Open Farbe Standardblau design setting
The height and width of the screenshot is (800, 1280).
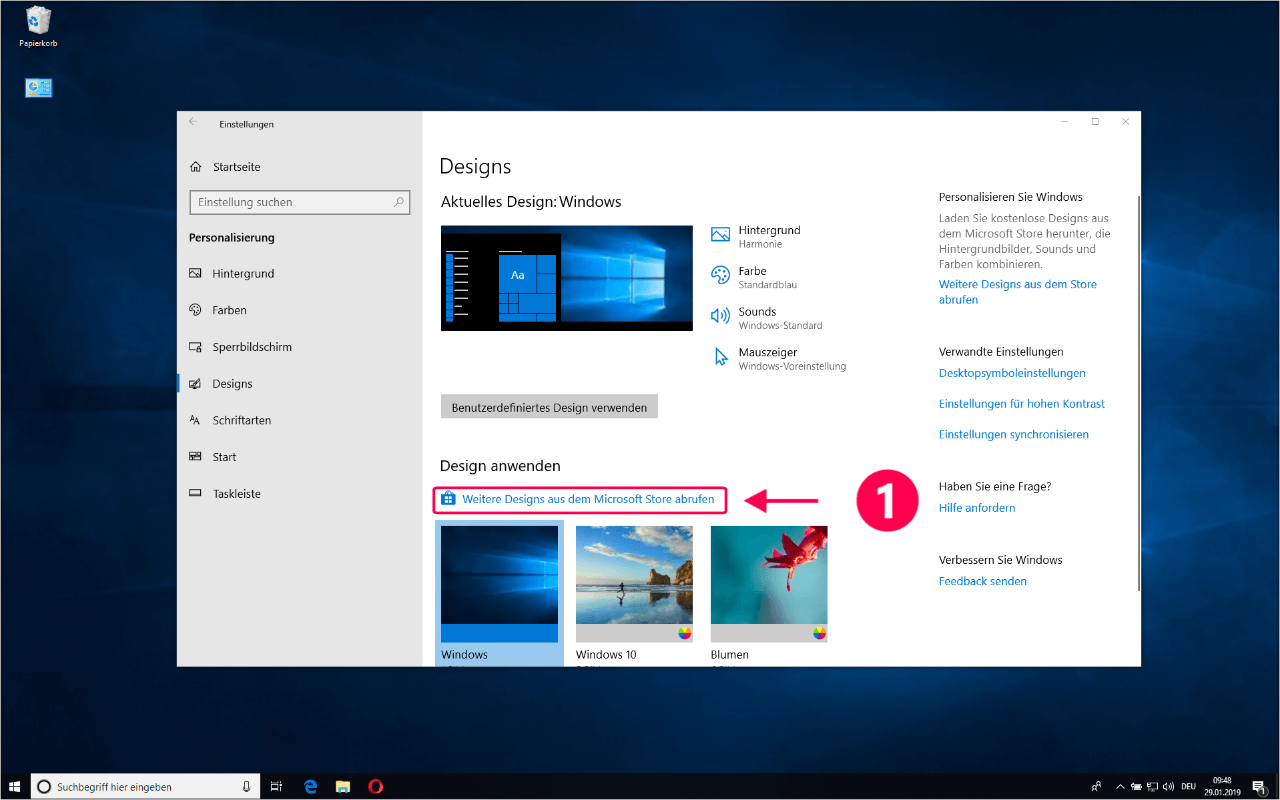[754, 277]
